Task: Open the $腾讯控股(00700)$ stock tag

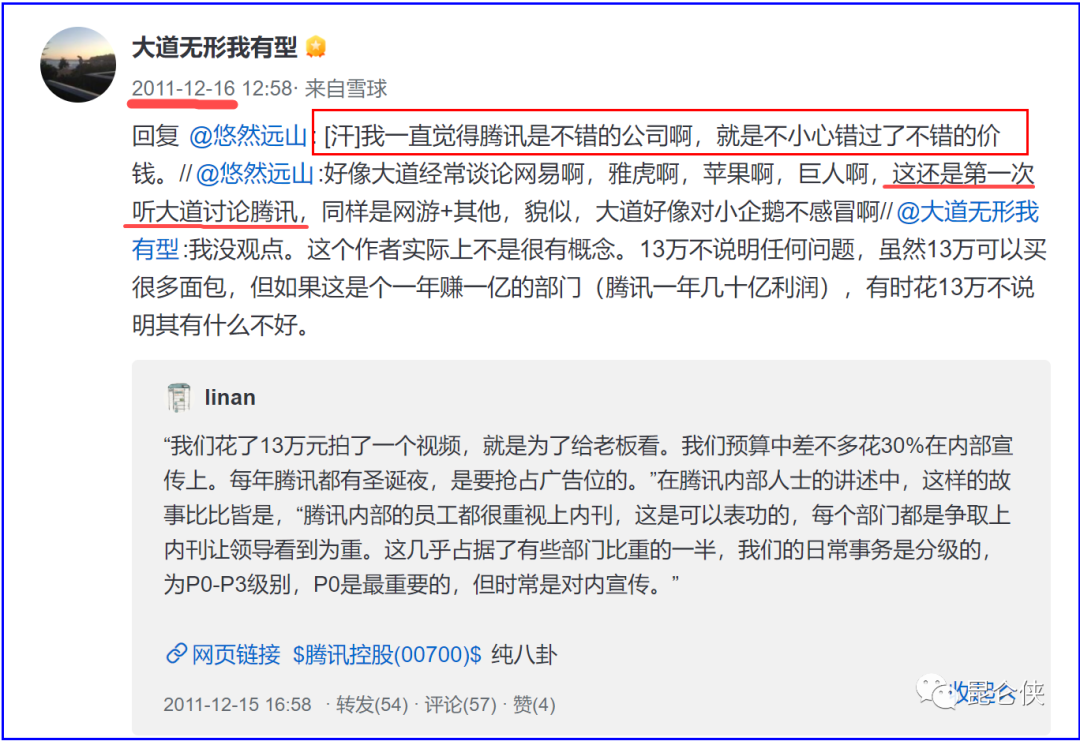Action: 386,654
